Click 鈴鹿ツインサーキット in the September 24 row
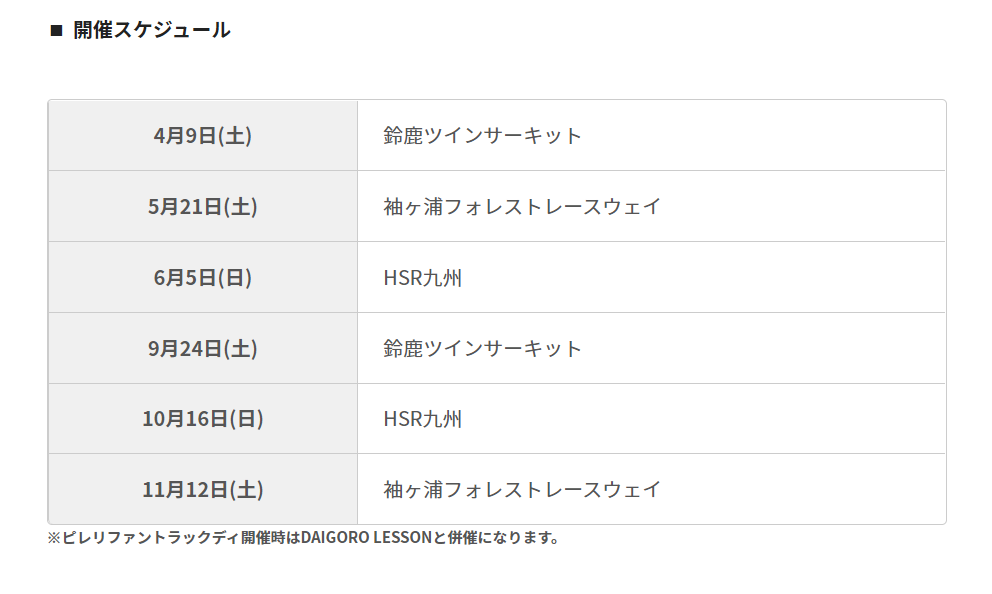 pos(482,348)
